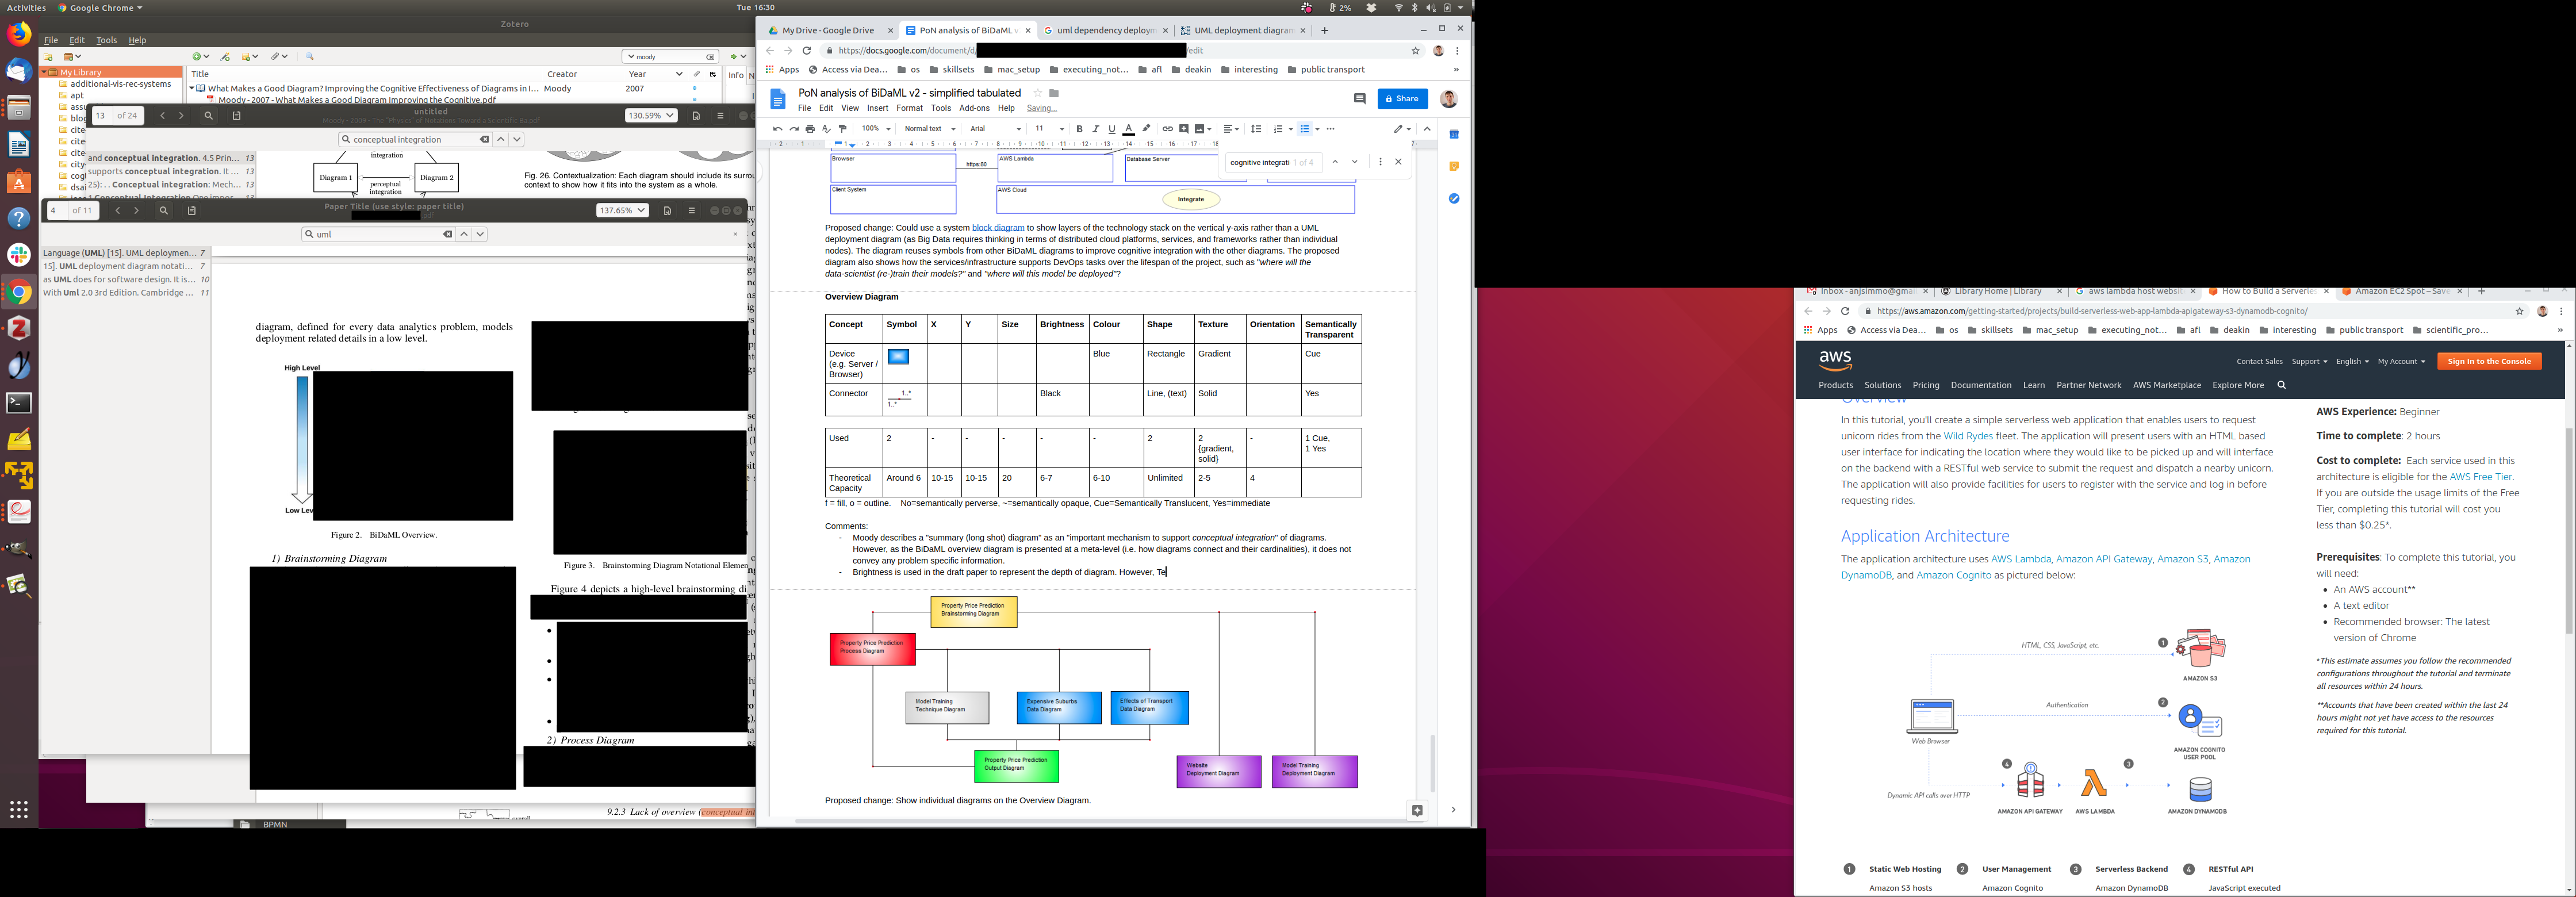2576x897 pixels.
Task: Toggle bold formatting in Docs toolbar
Action: (1079, 129)
